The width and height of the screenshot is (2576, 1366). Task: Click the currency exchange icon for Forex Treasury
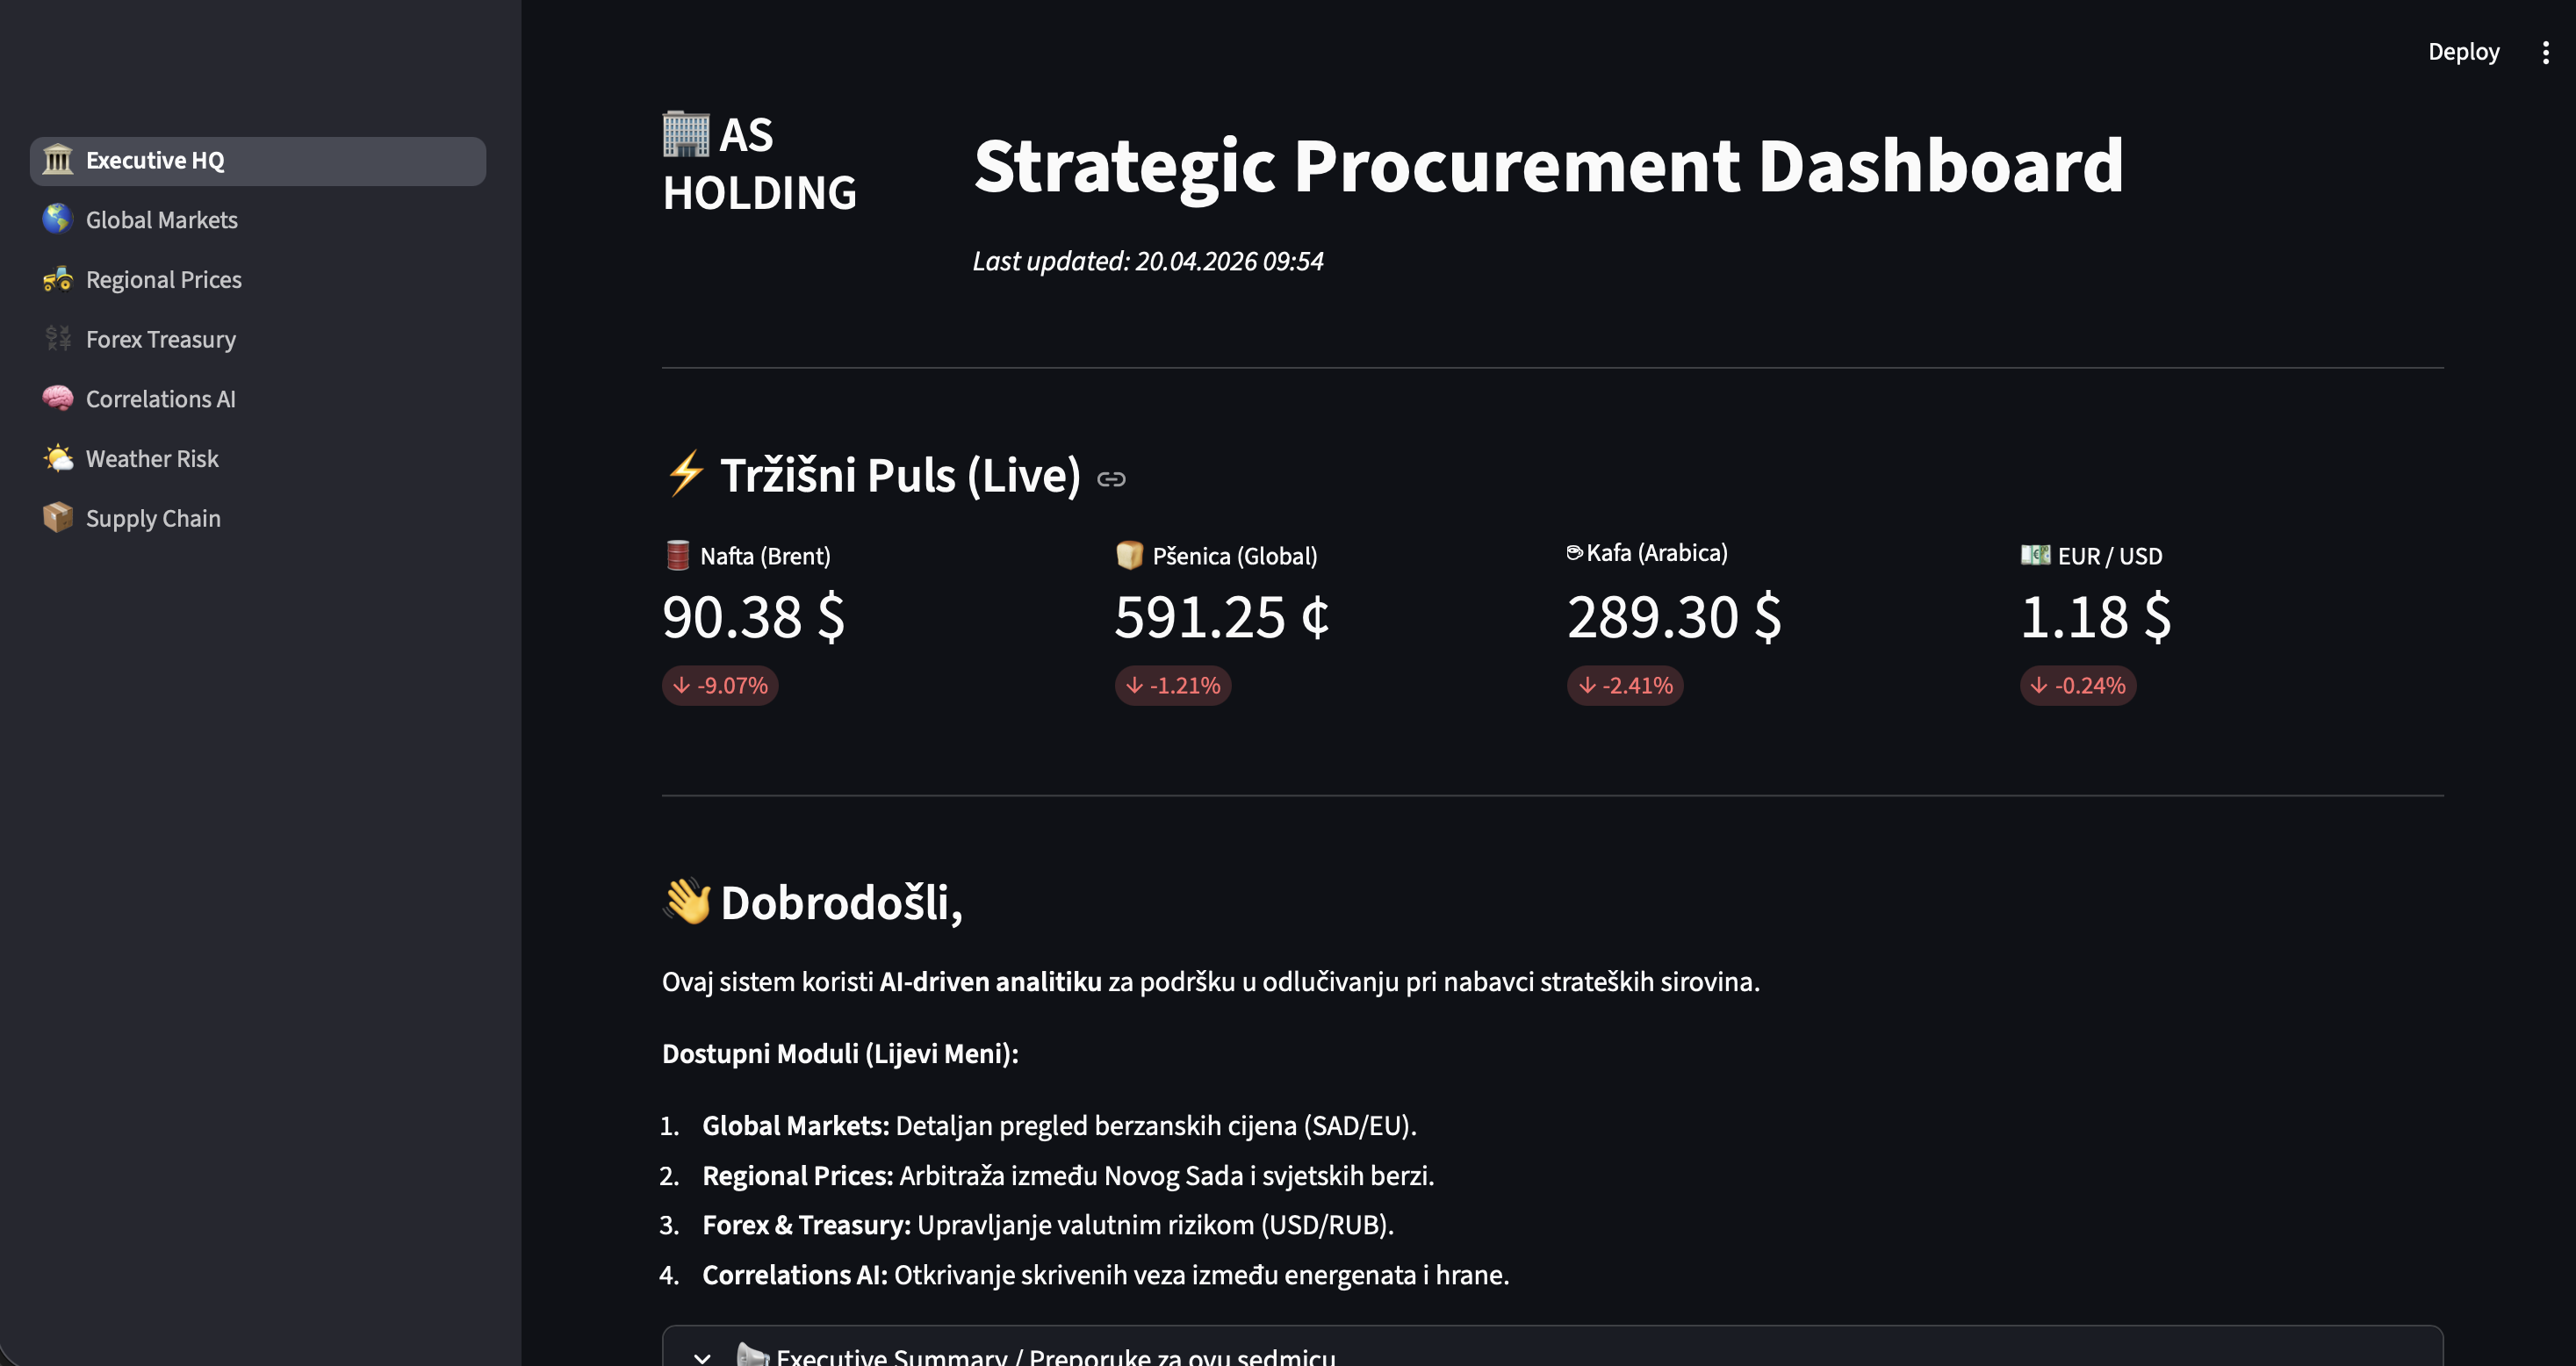pyautogui.click(x=58, y=339)
